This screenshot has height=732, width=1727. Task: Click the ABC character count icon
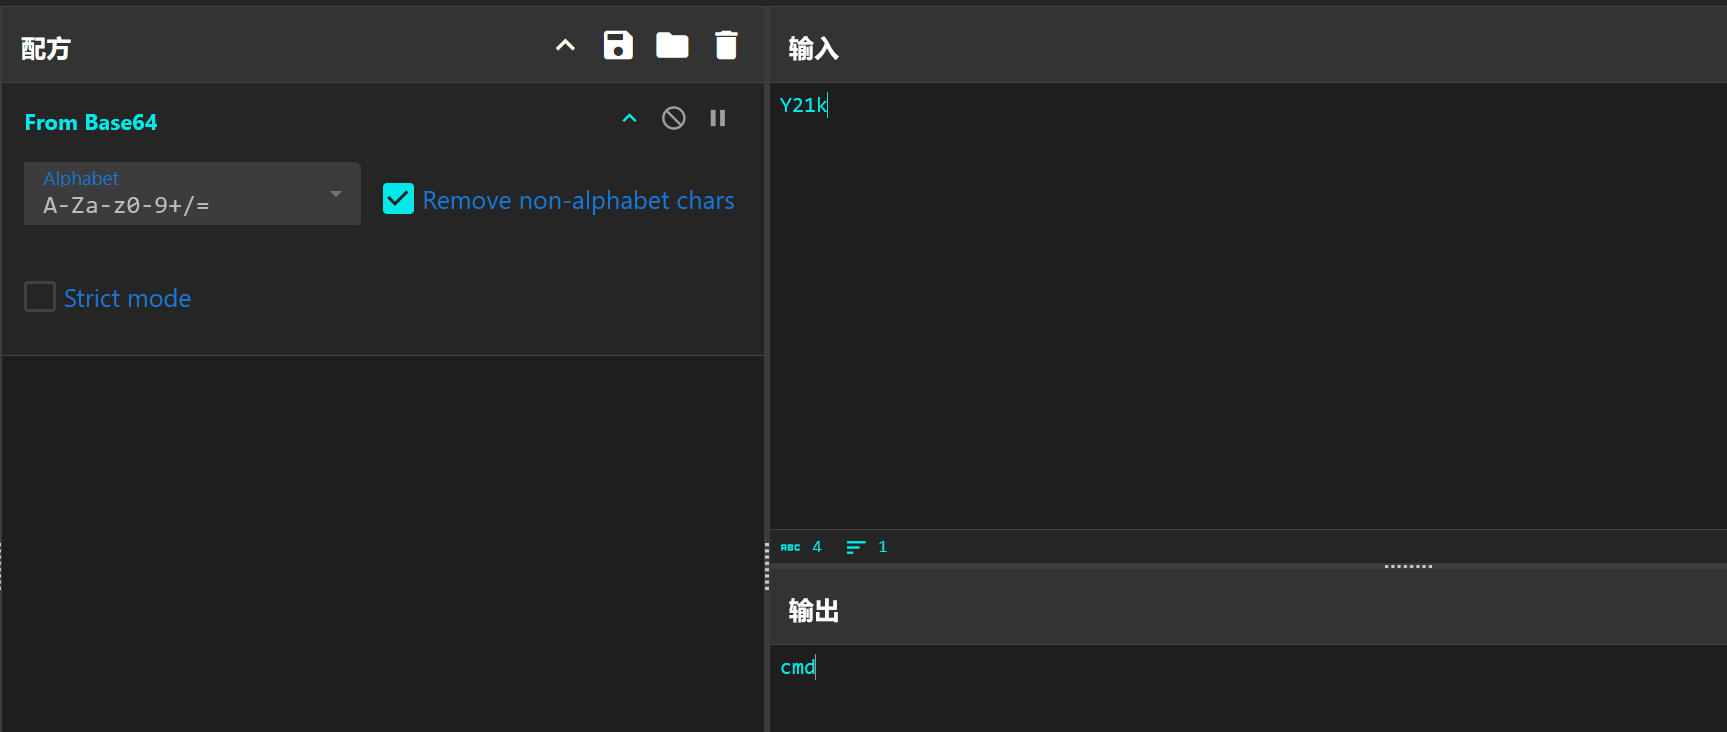coord(790,547)
